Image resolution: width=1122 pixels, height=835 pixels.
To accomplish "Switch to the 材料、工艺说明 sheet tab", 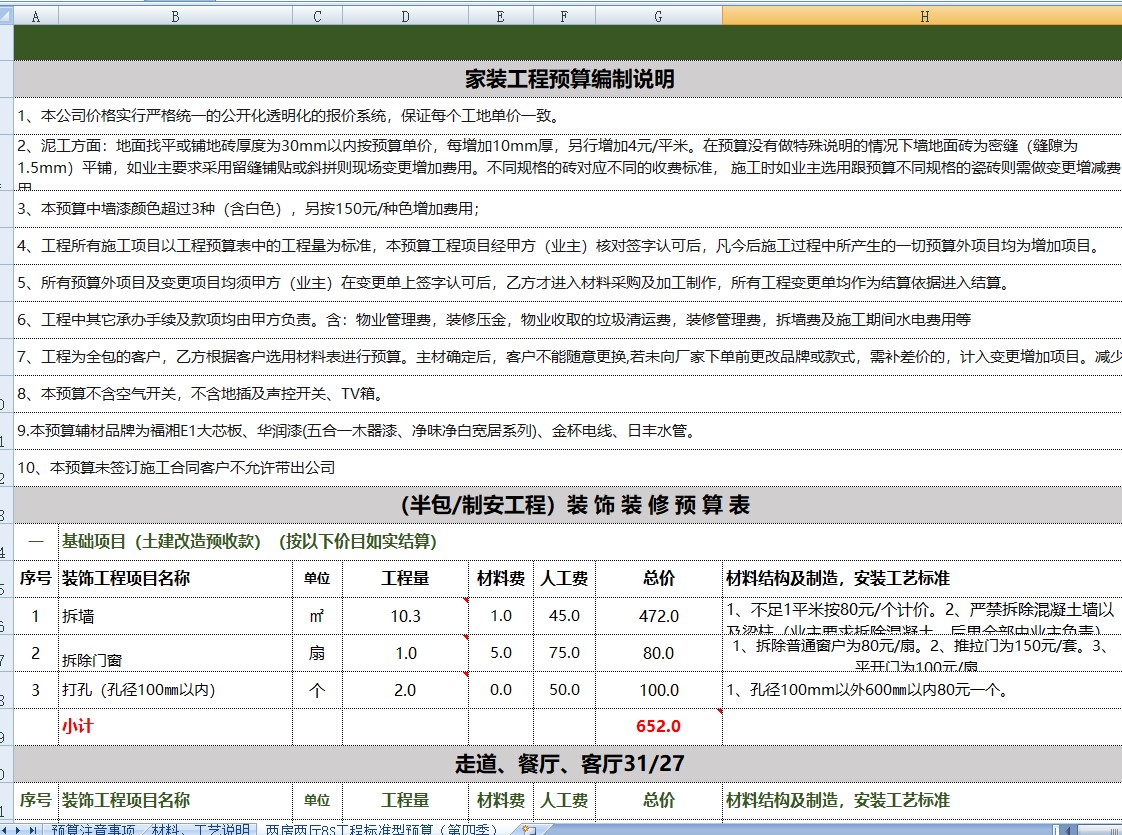I will pos(201,829).
